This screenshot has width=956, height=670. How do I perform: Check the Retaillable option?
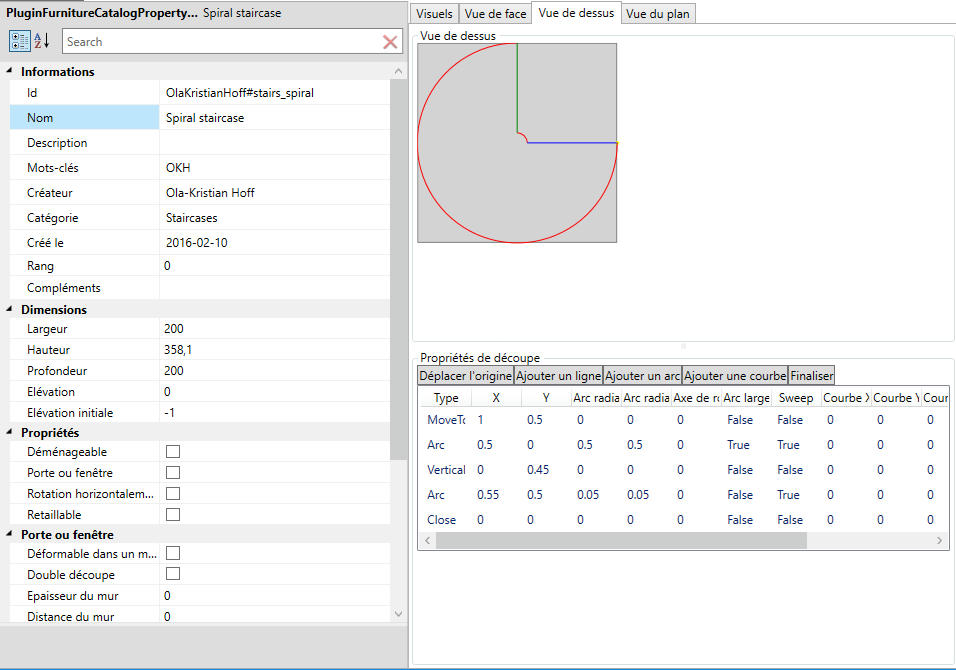[x=173, y=515]
